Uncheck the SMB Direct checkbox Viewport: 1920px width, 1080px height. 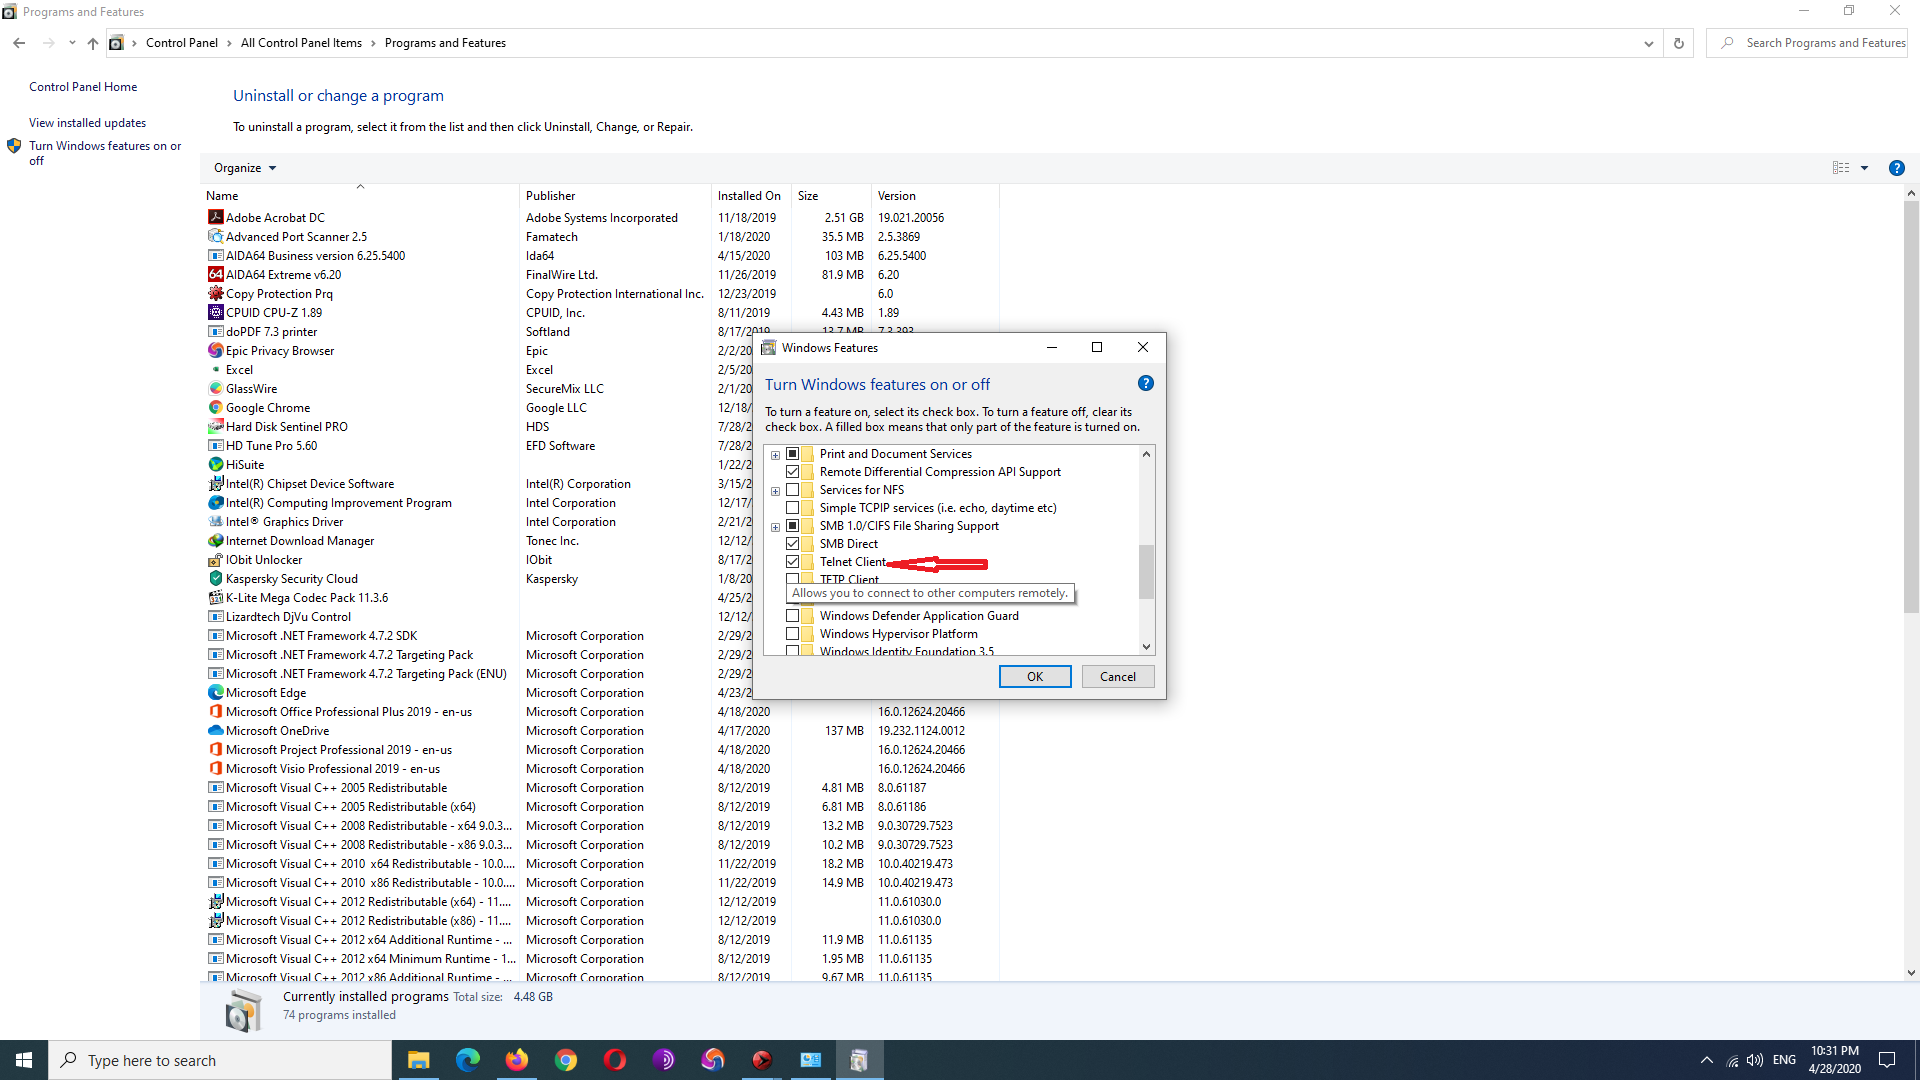click(793, 544)
